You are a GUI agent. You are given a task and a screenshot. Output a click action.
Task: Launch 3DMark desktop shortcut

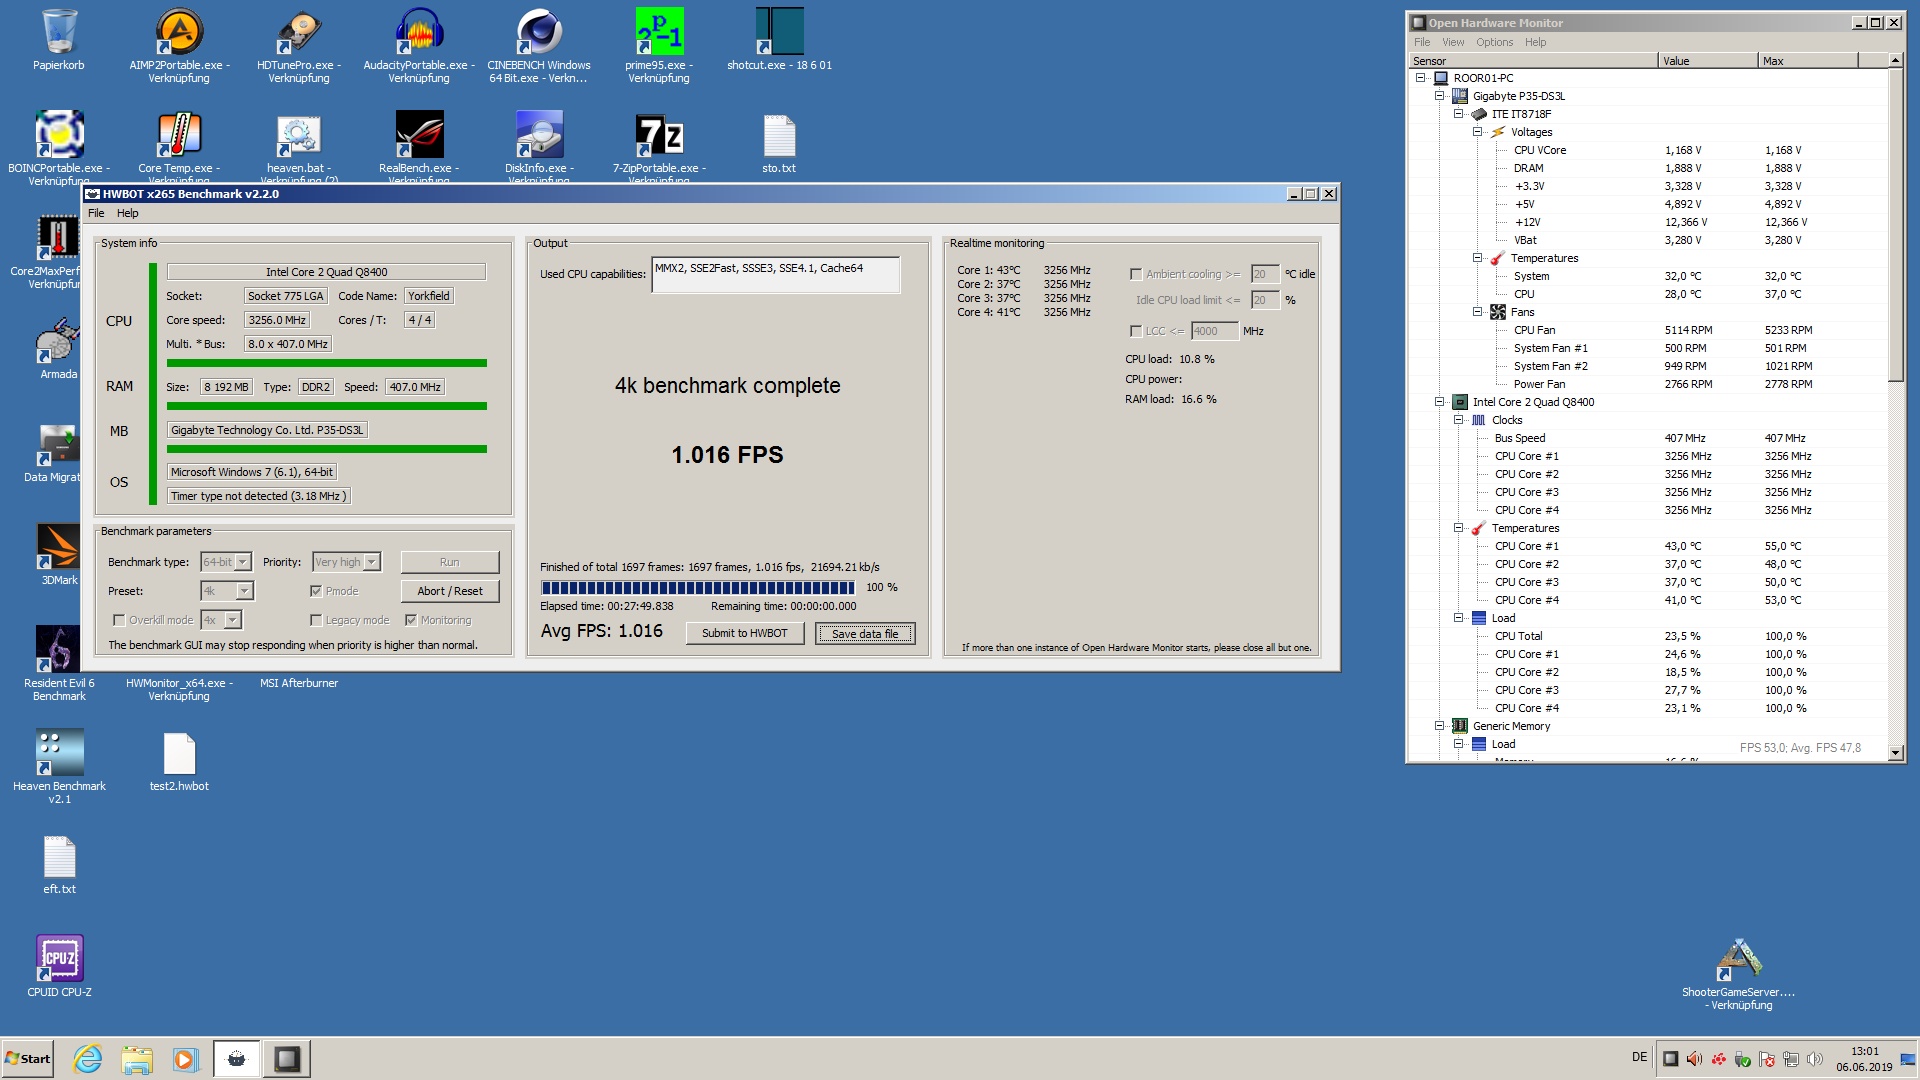click(59, 547)
